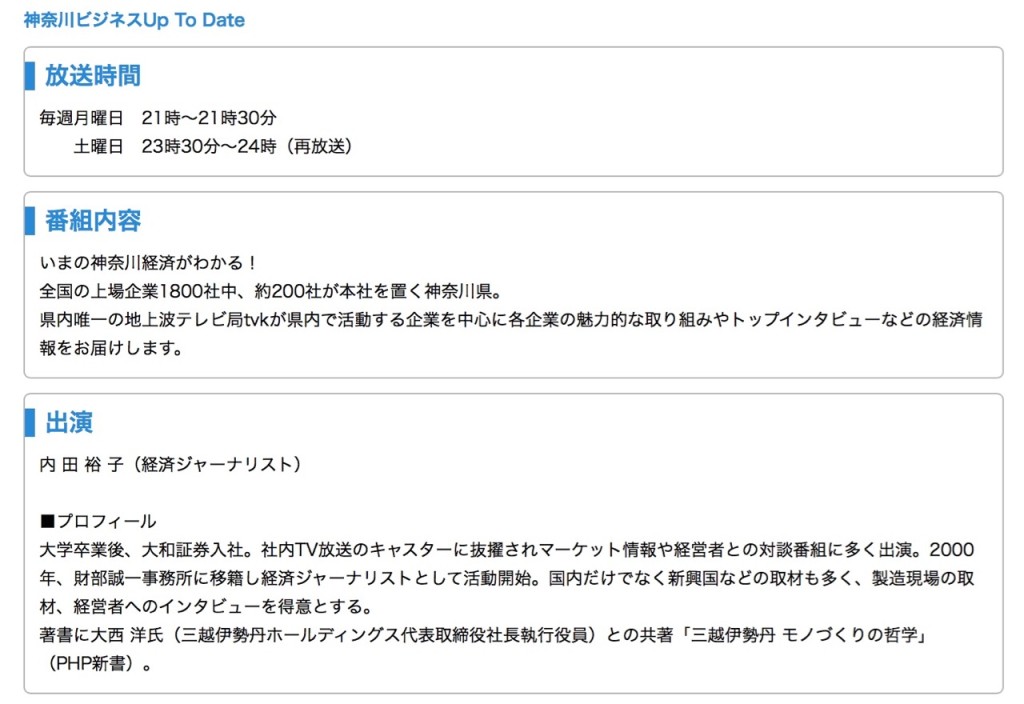
Task: Click the line mentioning 上場企業1800社
Action: click(269, 292)
